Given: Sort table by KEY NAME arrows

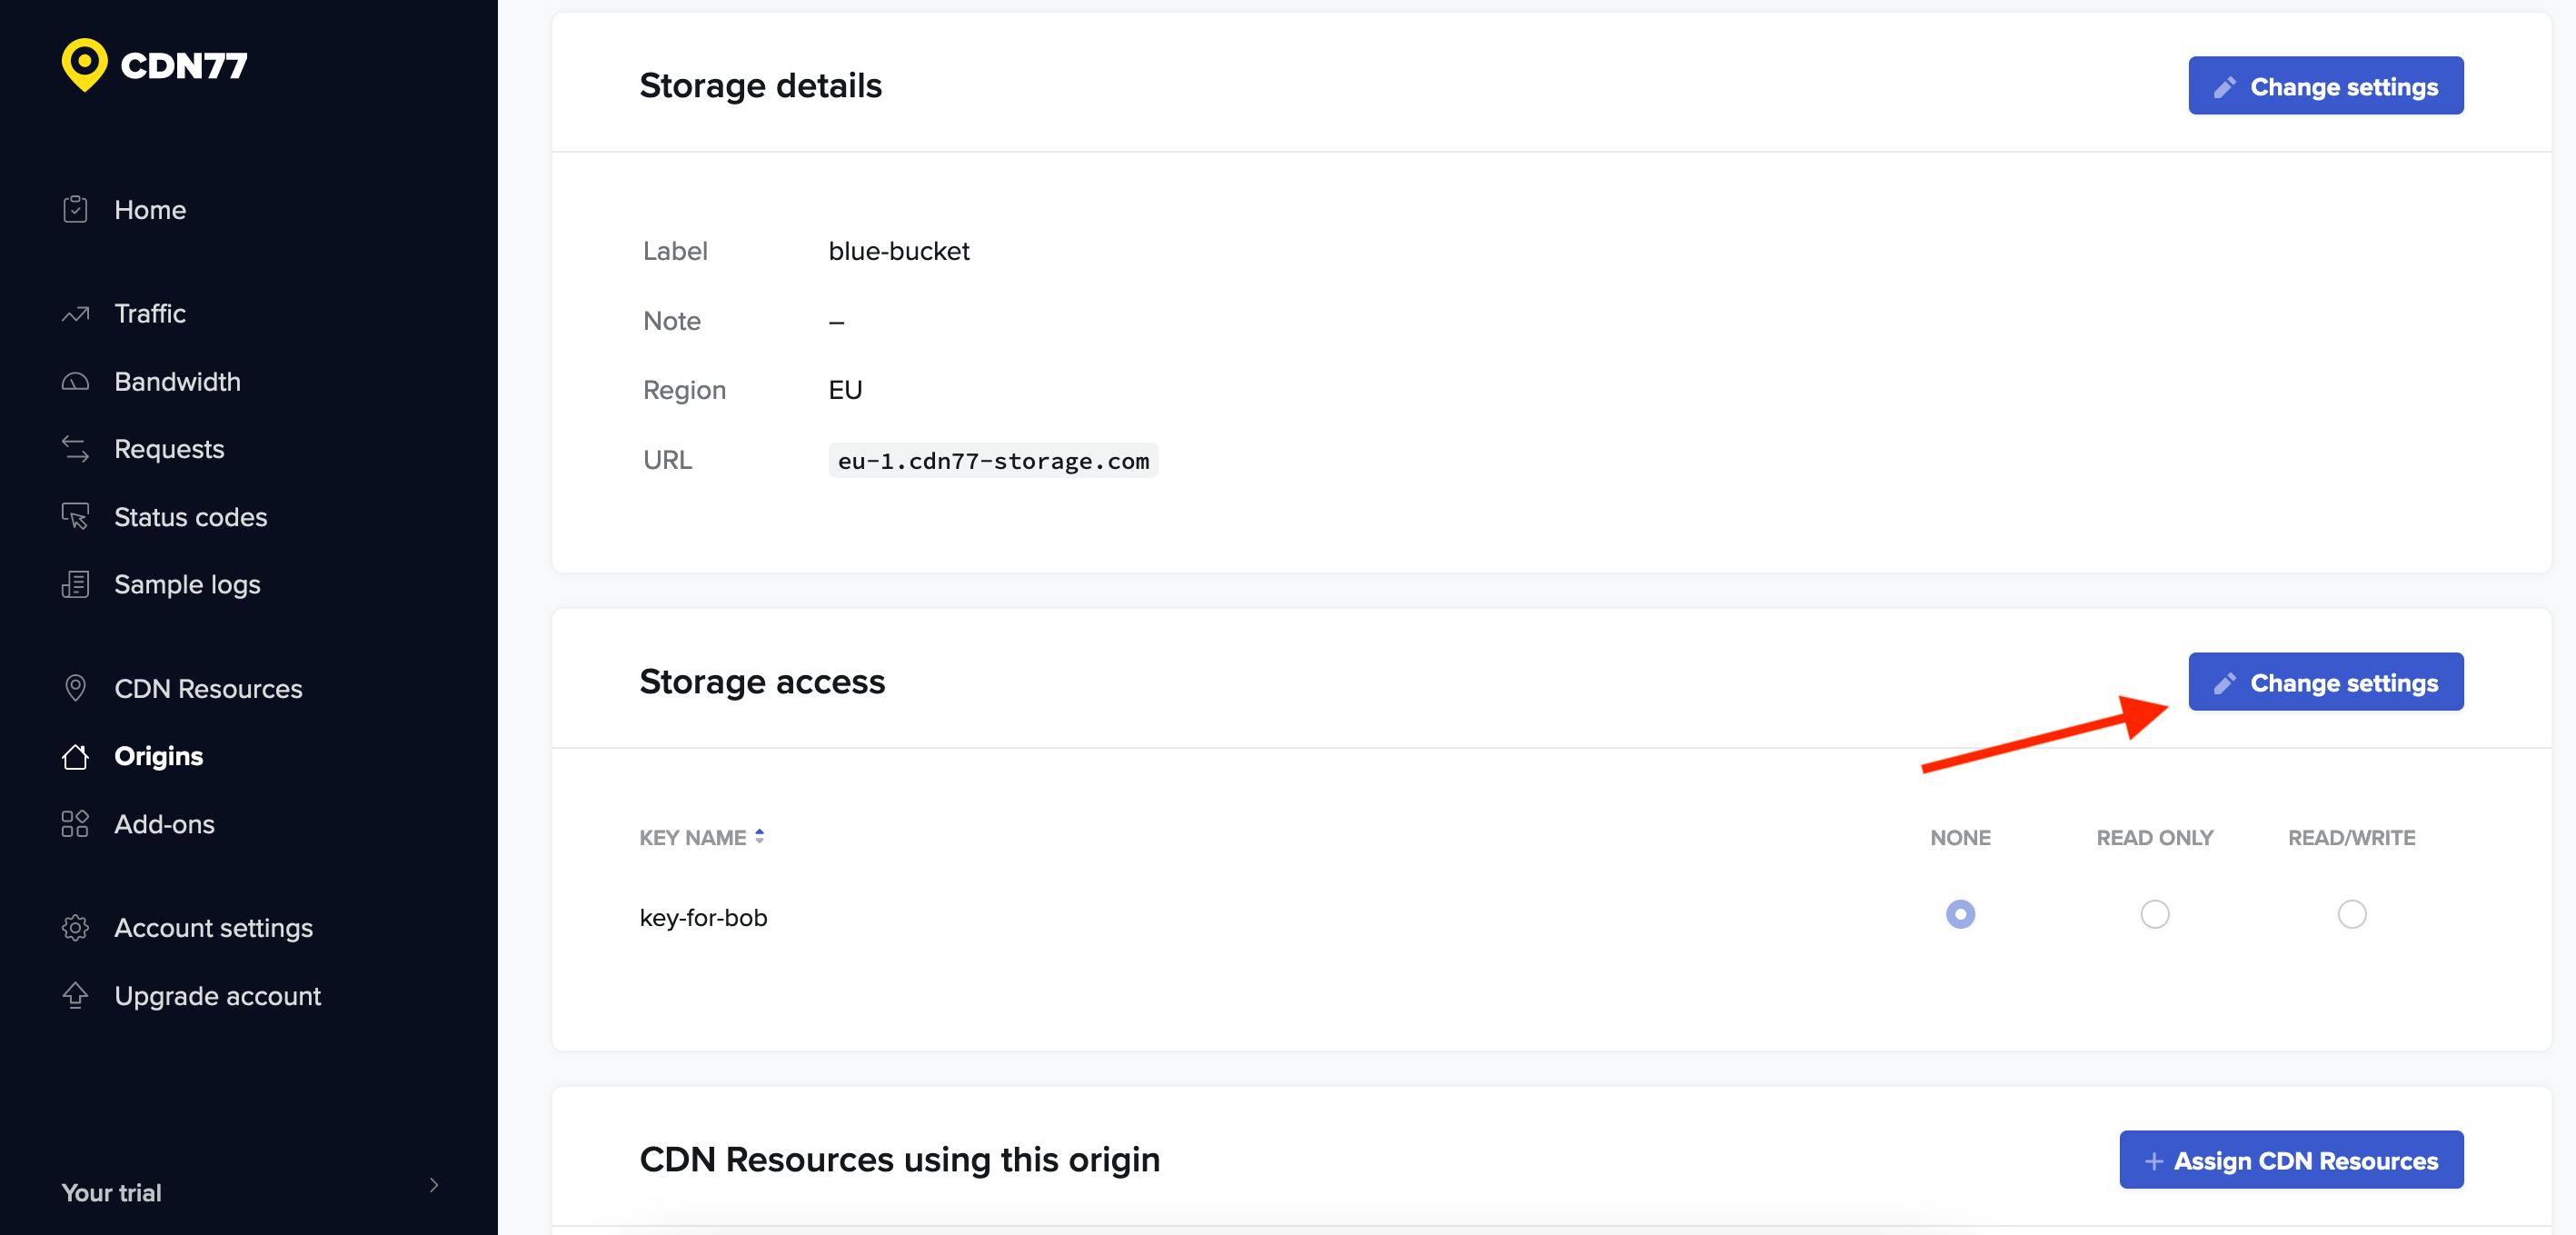Looking at the screenshot, I should 760,837.
